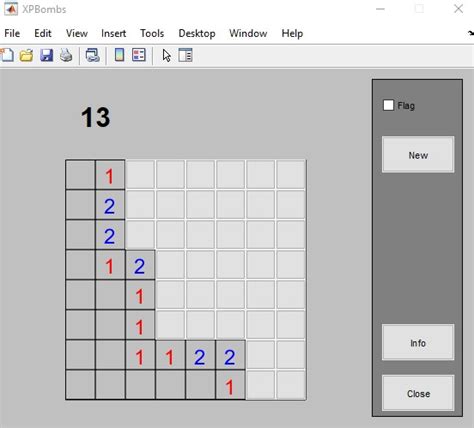Image resolution: width=474 pixels, height=428 pixels.
Task: Click the Print Preview icon
Action: point(92,55)
